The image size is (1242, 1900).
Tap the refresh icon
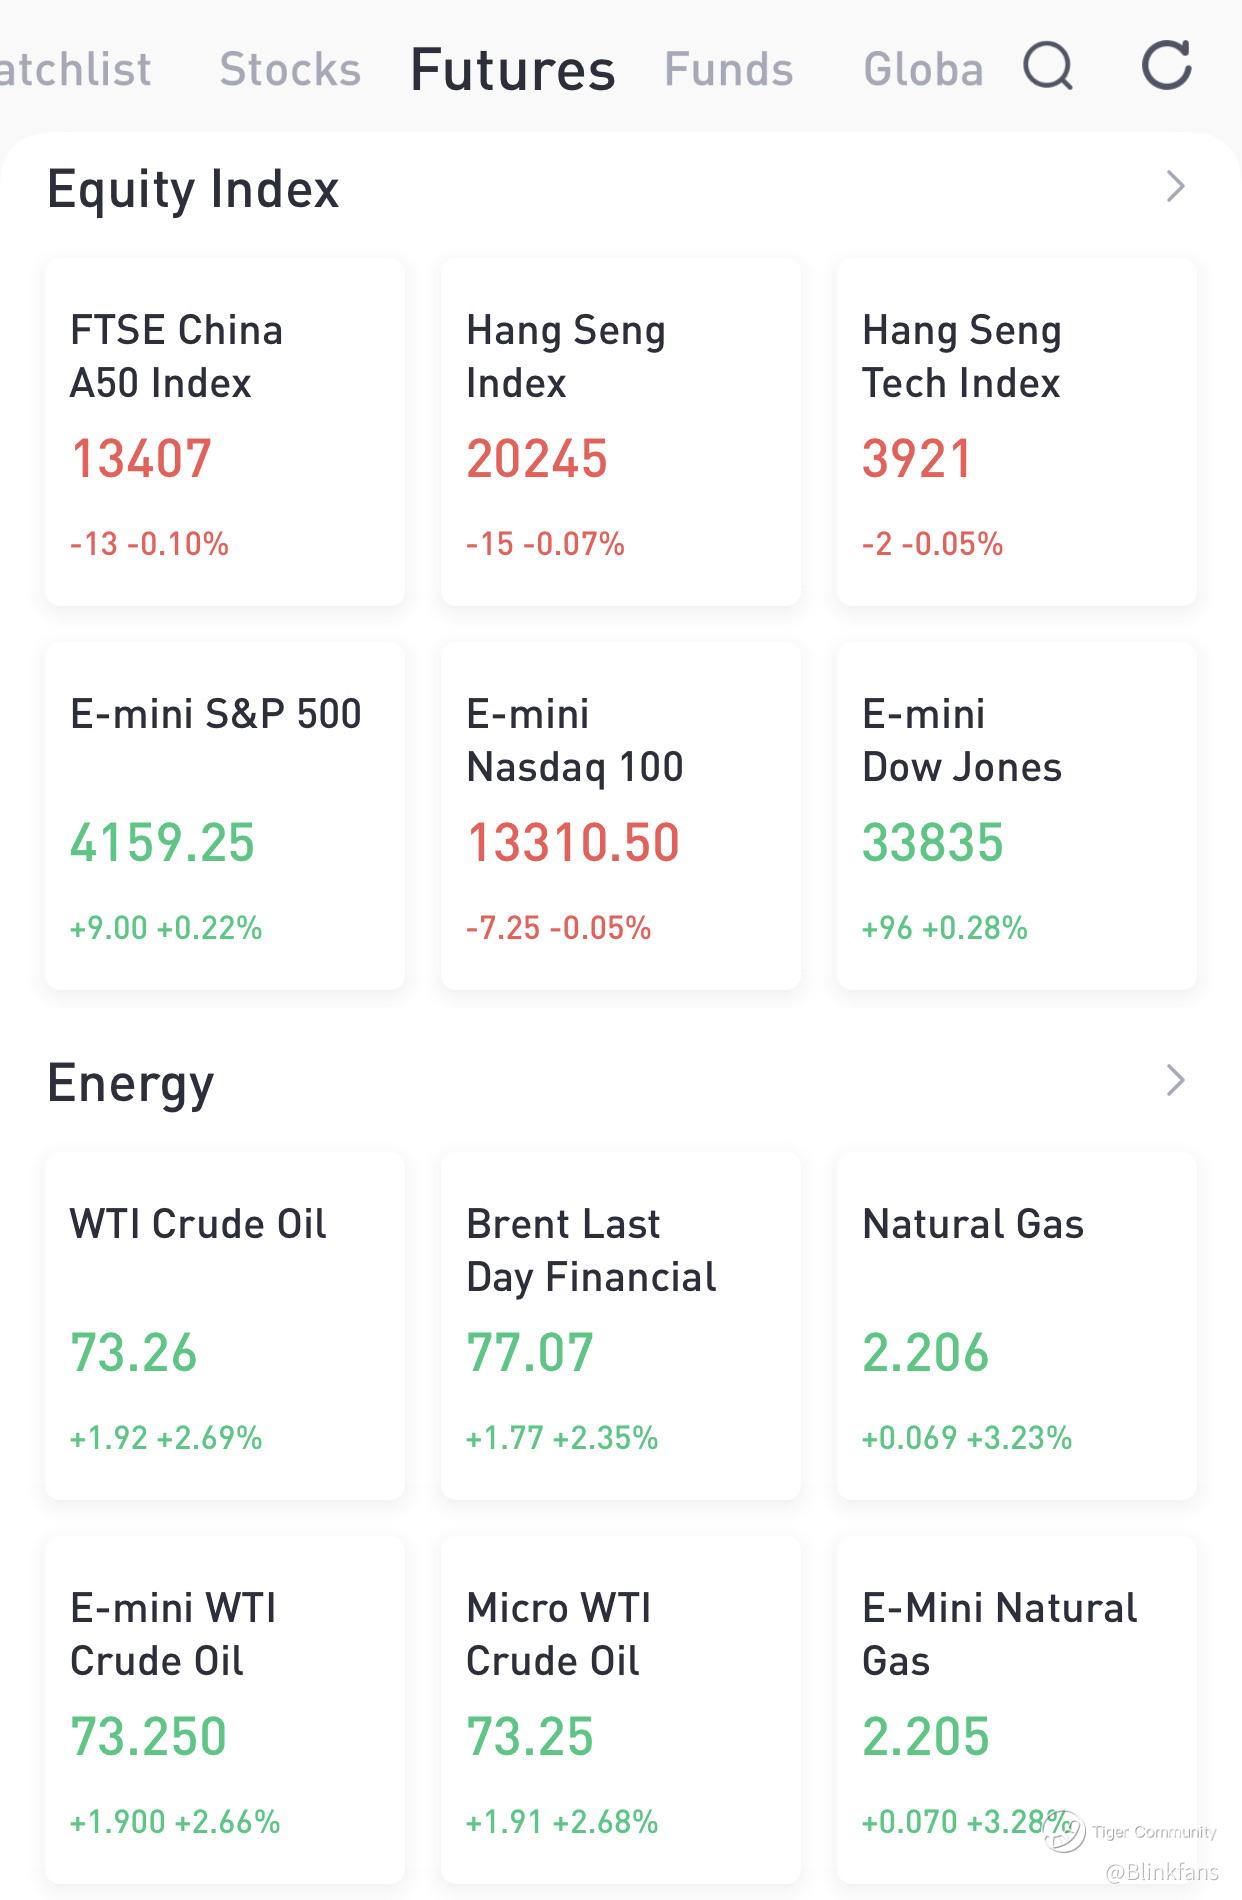pyautogui.click(x=1166, y=67)
